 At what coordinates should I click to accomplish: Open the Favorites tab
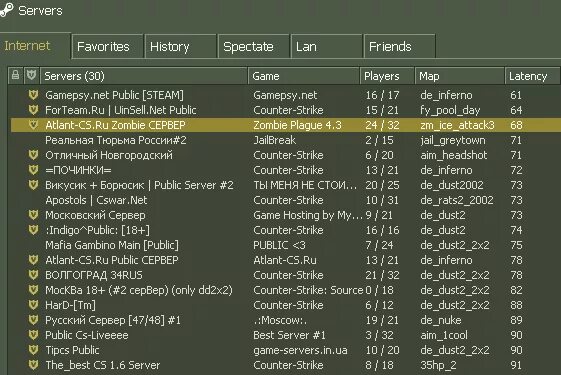point(107,46)
